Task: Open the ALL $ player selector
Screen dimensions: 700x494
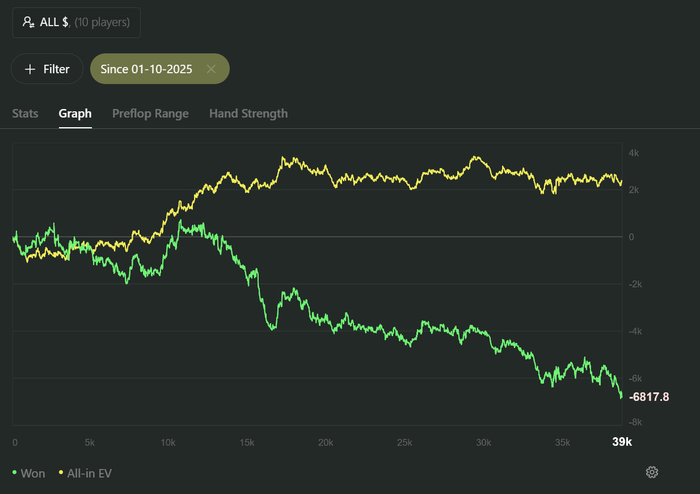Action: point(76,22)
